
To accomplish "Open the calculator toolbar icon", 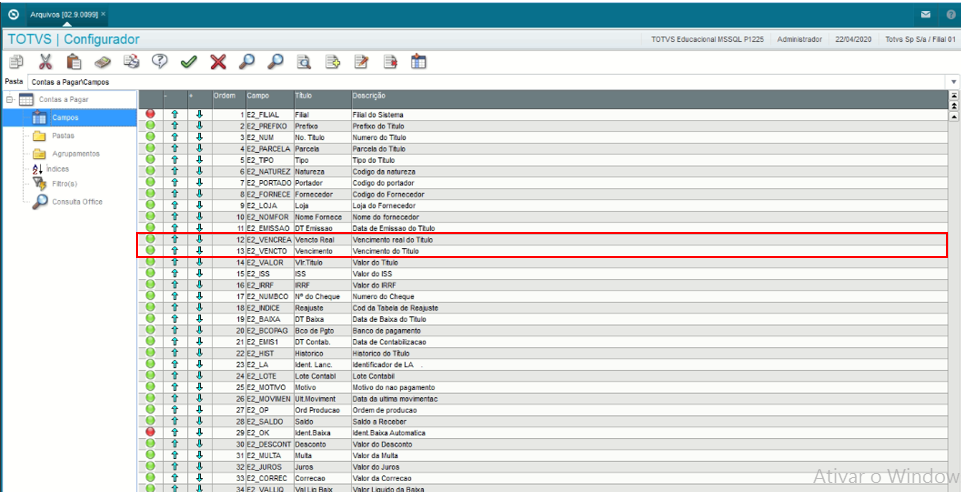I will coord(102,62).
